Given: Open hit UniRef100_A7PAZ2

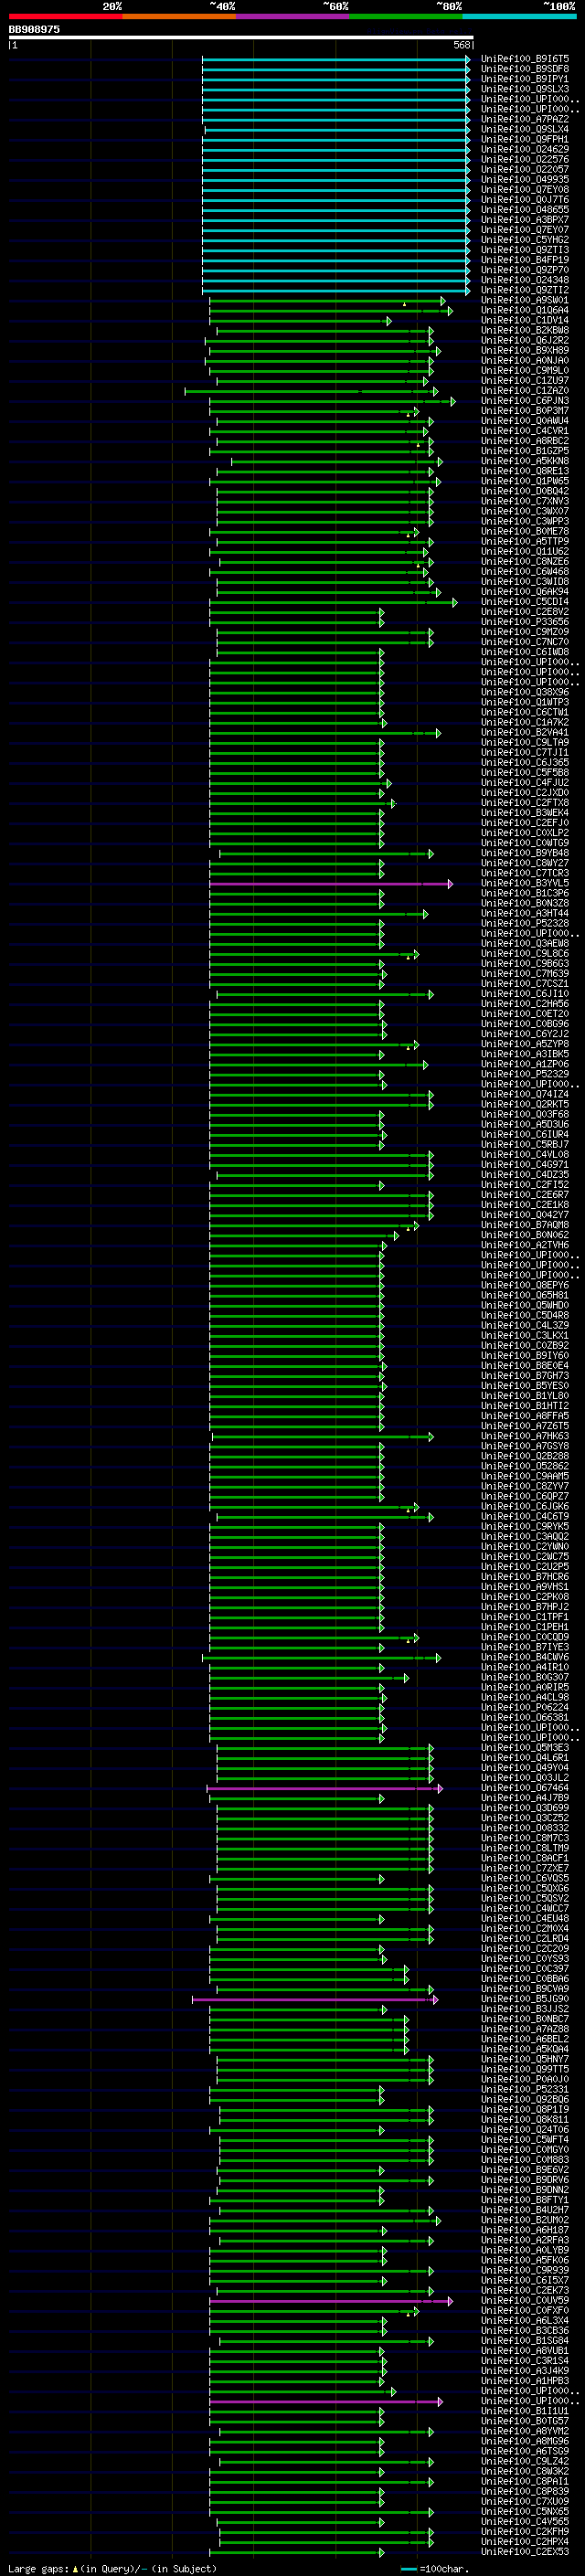Looking at the screenshot, I should point(525,119).
